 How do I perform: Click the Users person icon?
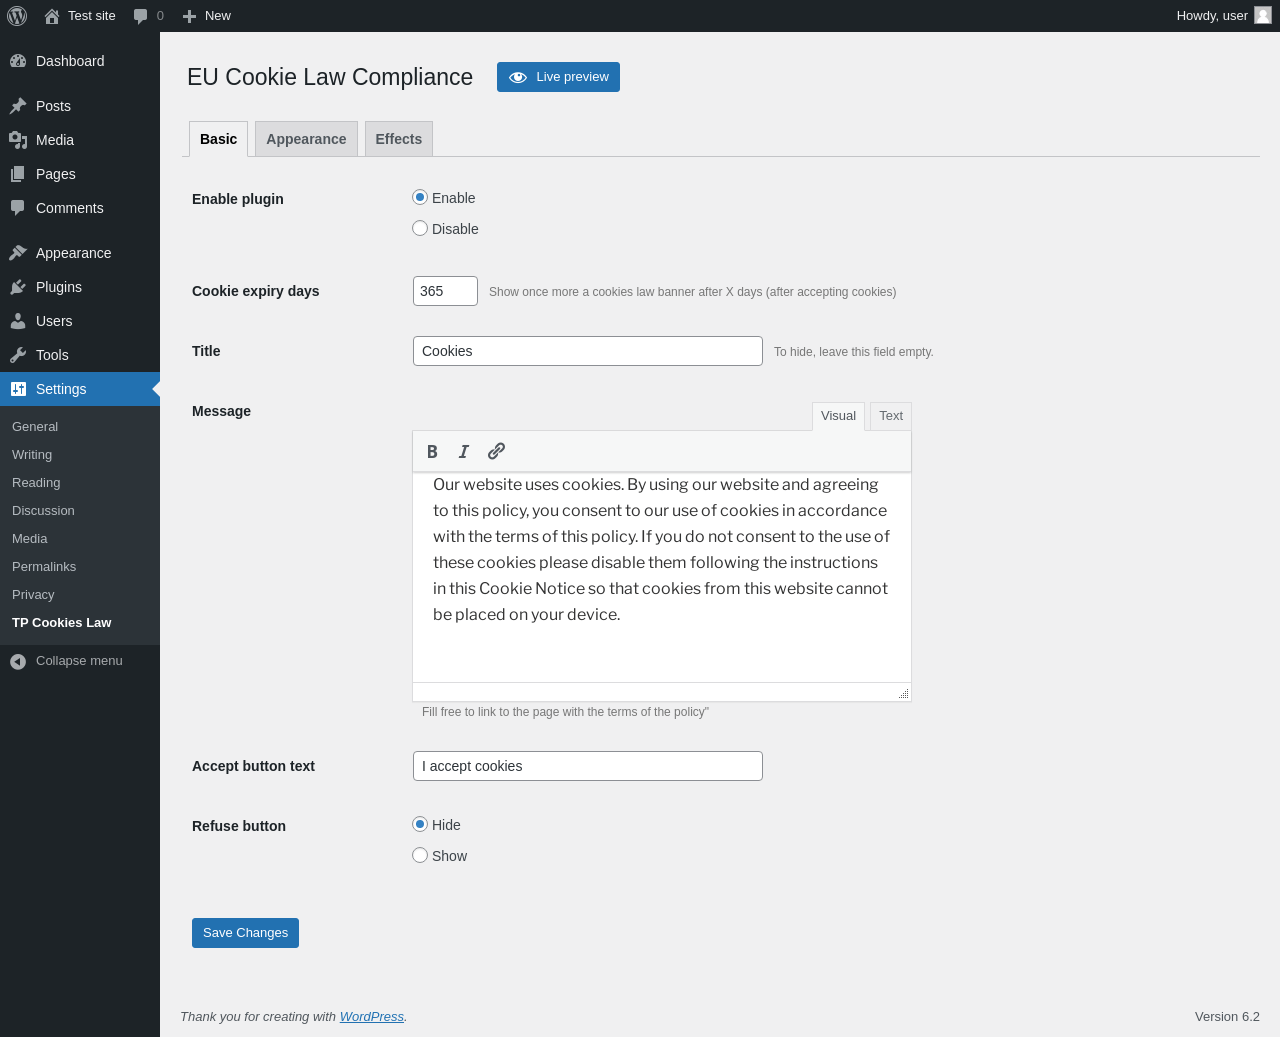[18, 321]
